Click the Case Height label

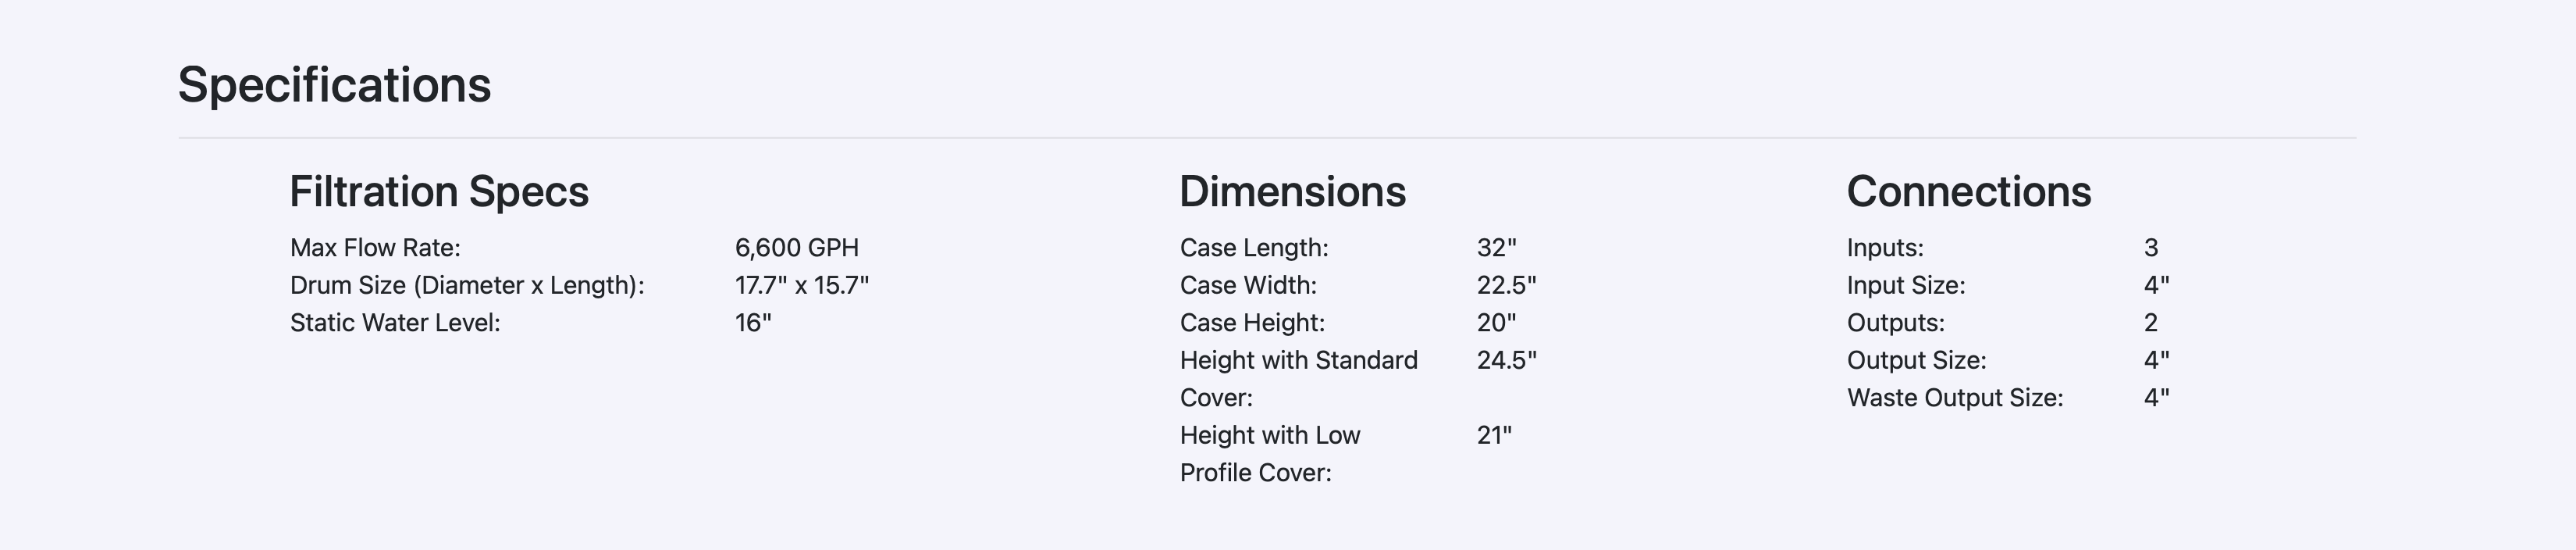coord(1252,323)
